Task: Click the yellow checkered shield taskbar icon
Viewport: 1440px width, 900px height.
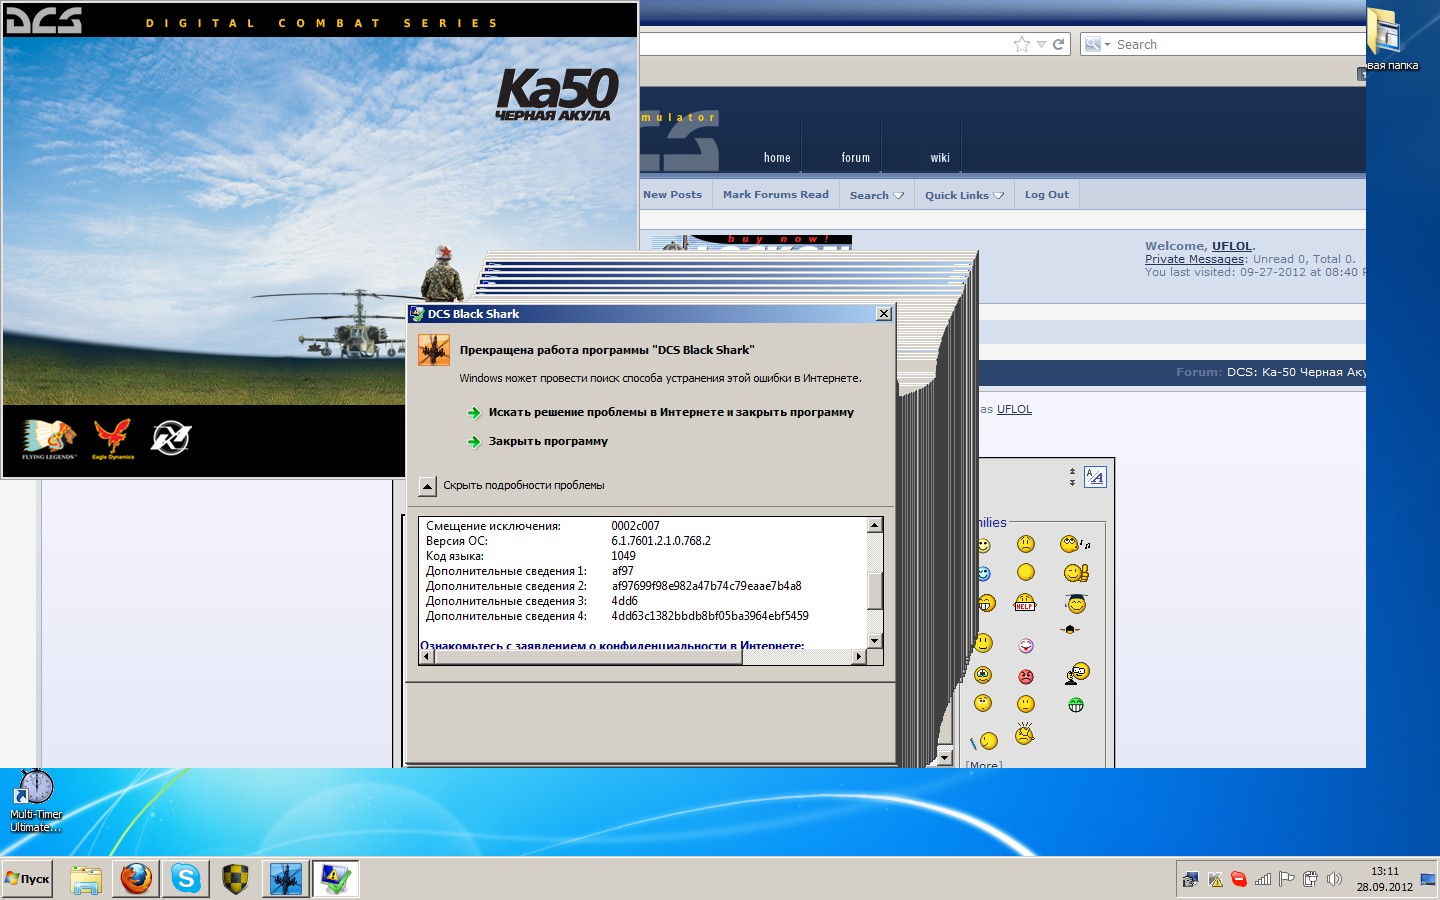Action: [235, 879]
